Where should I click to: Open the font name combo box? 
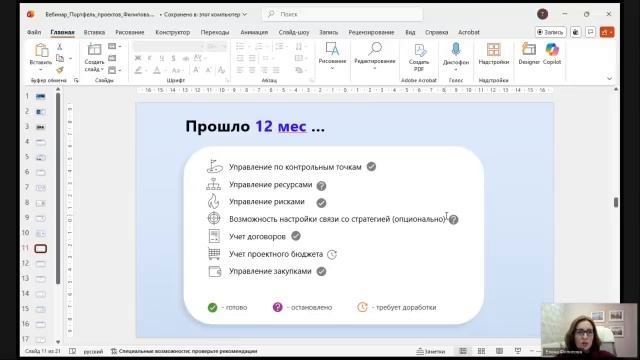click(168, 47)
